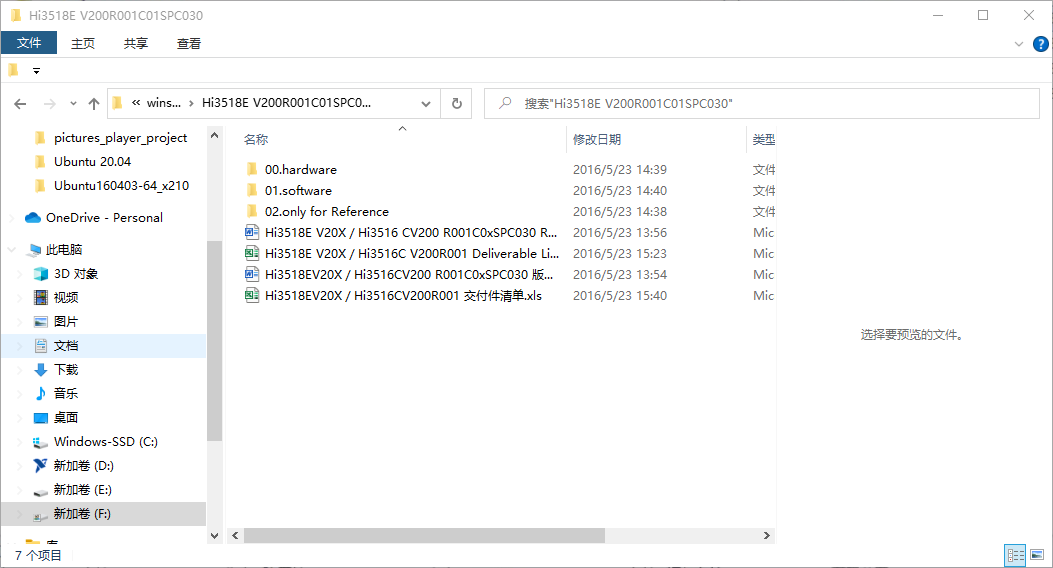This screenshot has width=1053, height=568.
Task: Click the Help question mark icon
Action: coord(1040,44)
